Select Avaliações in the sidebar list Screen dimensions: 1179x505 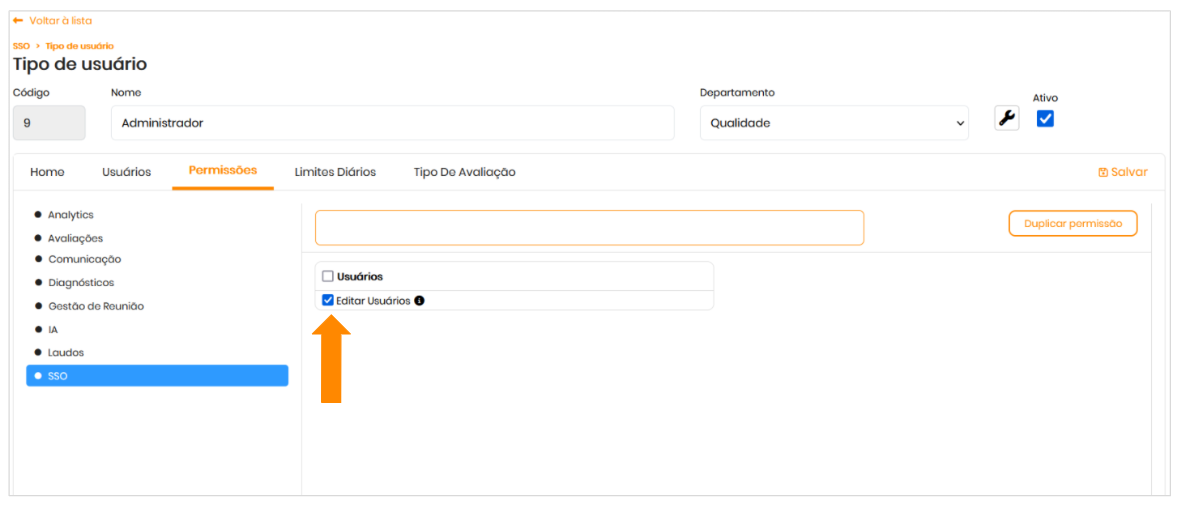pyautogui.click(x=75, y=238)
